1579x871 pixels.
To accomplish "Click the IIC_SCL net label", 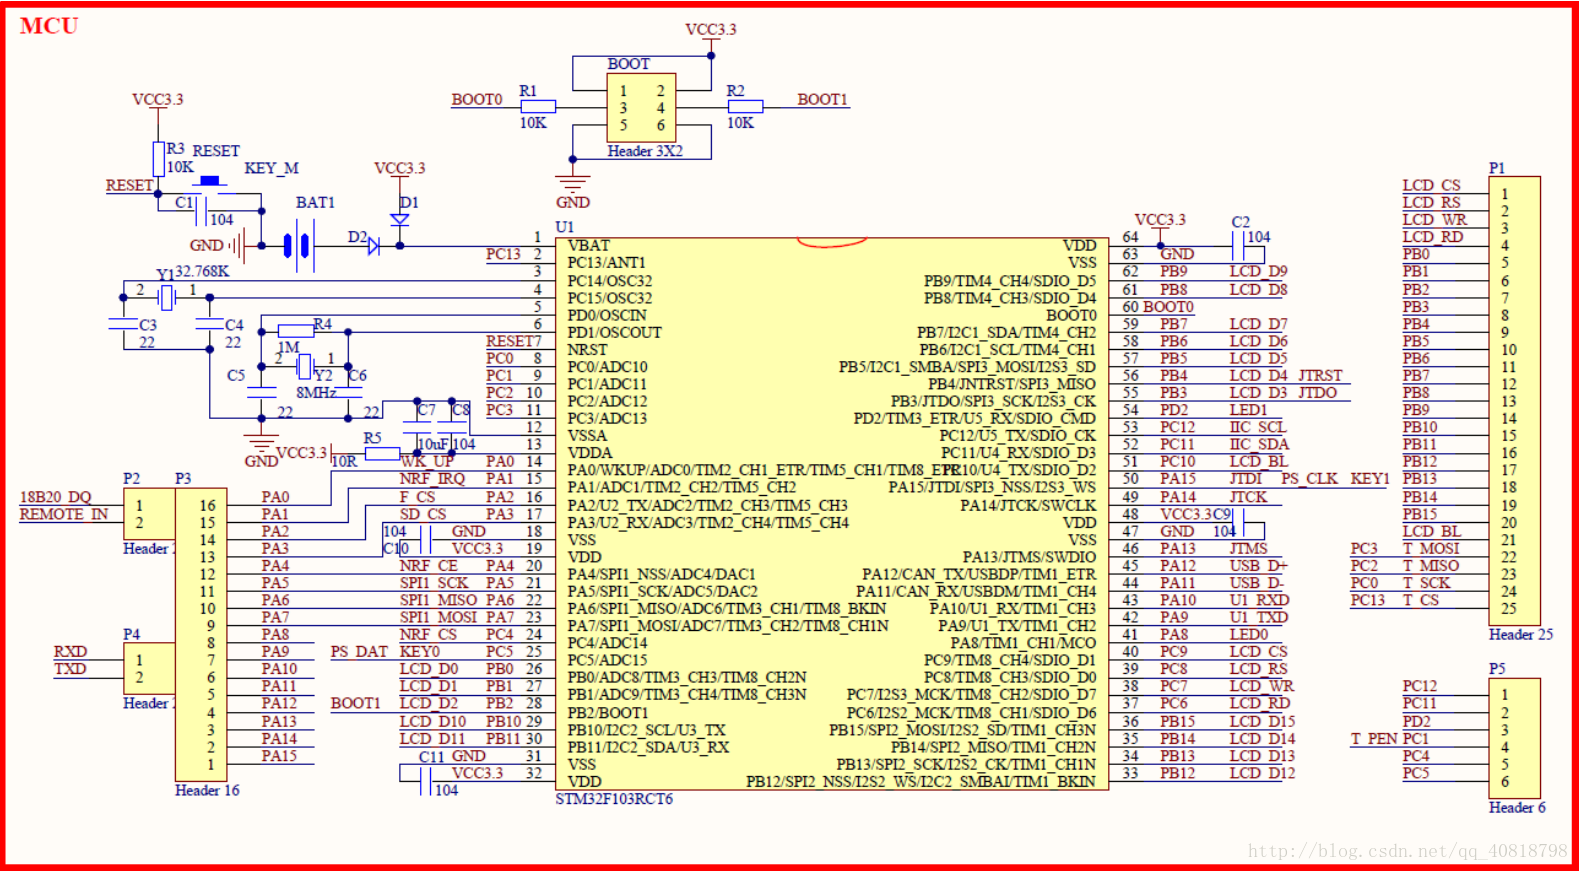I will (x=1258, y=427).
